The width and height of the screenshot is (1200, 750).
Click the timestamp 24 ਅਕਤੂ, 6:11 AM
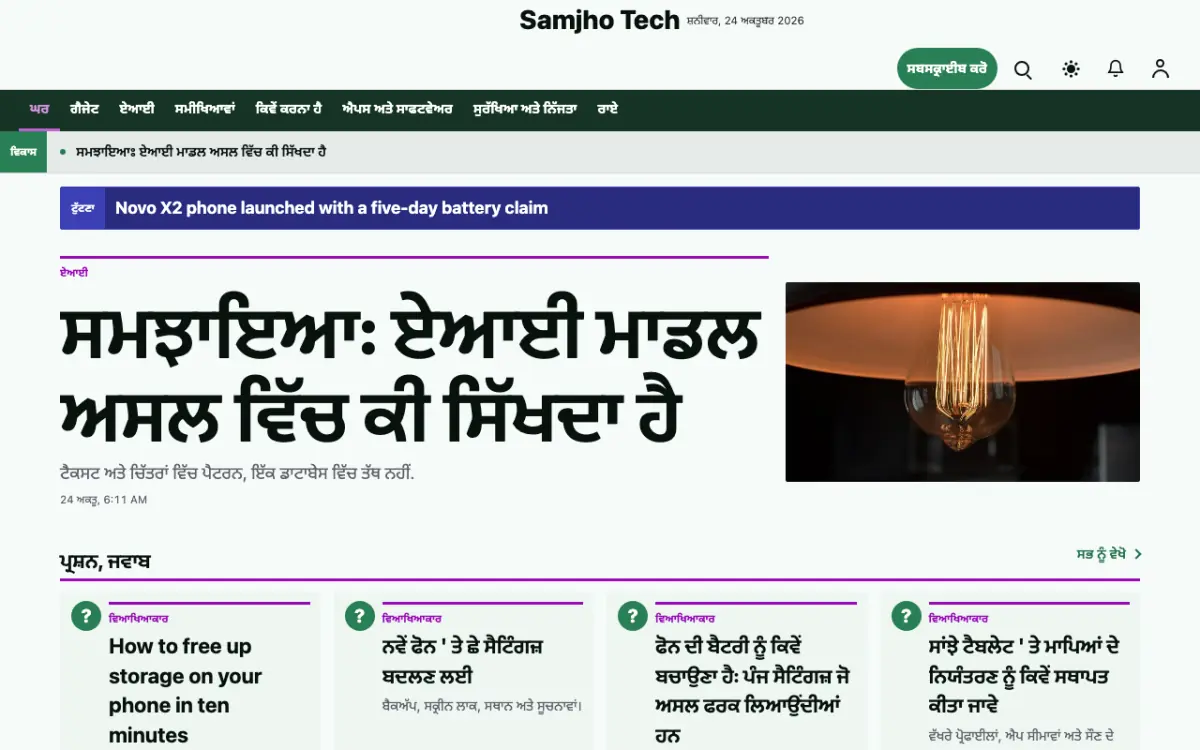click(x=104, y=499)
